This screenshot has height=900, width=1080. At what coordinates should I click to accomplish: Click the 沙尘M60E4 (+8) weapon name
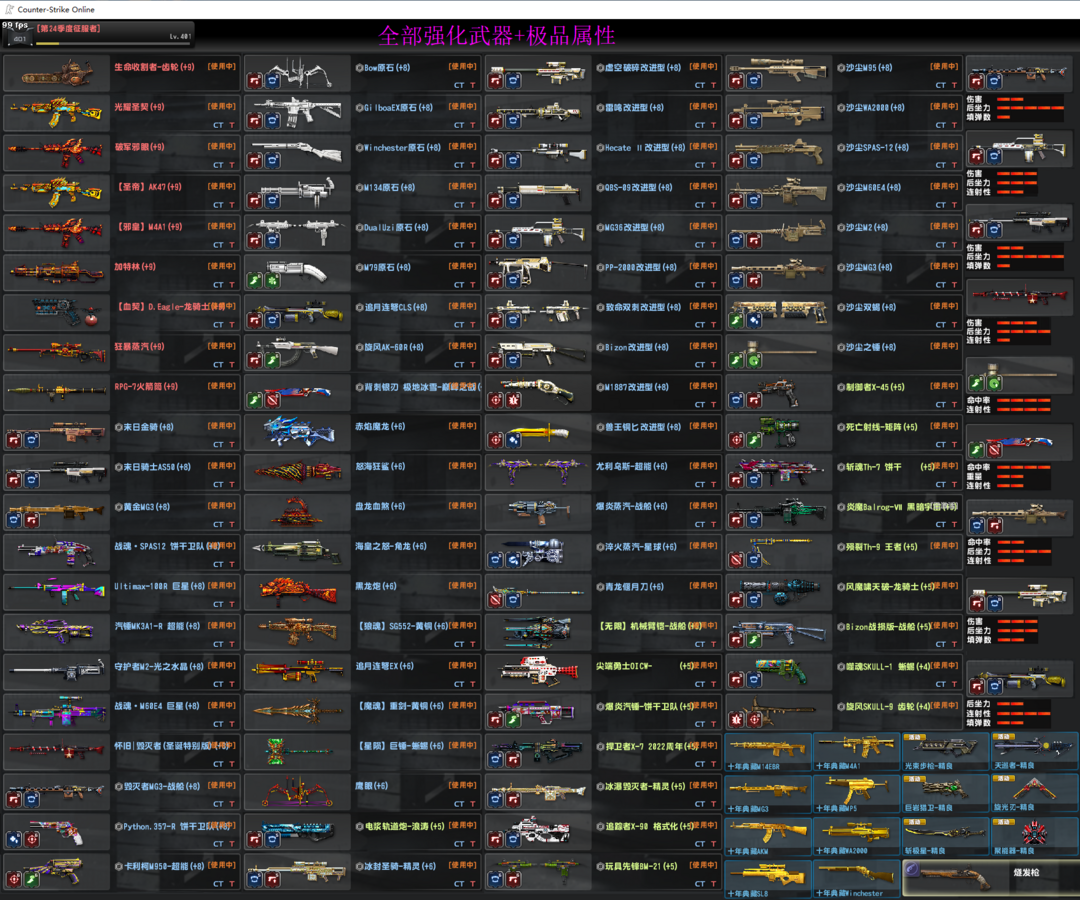click(x=873, y=187)
